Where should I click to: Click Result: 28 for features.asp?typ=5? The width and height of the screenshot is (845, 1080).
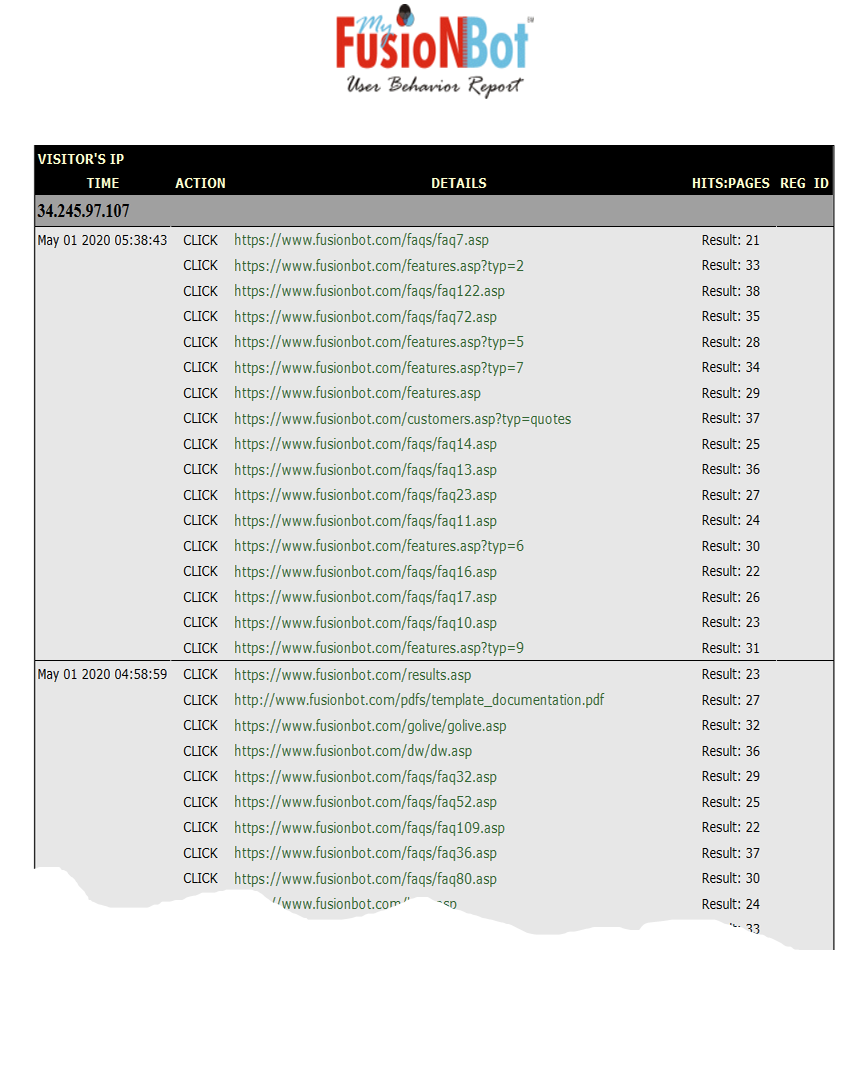(x=731, y=342)
